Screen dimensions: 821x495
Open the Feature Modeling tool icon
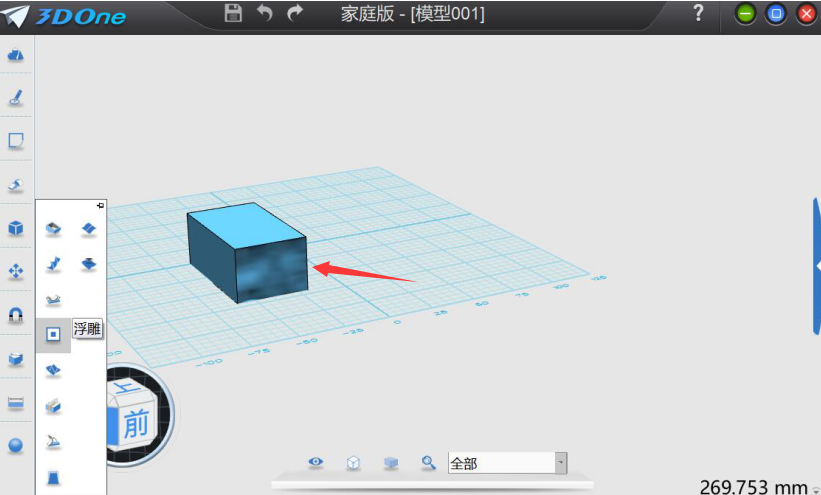pos(16,184)
